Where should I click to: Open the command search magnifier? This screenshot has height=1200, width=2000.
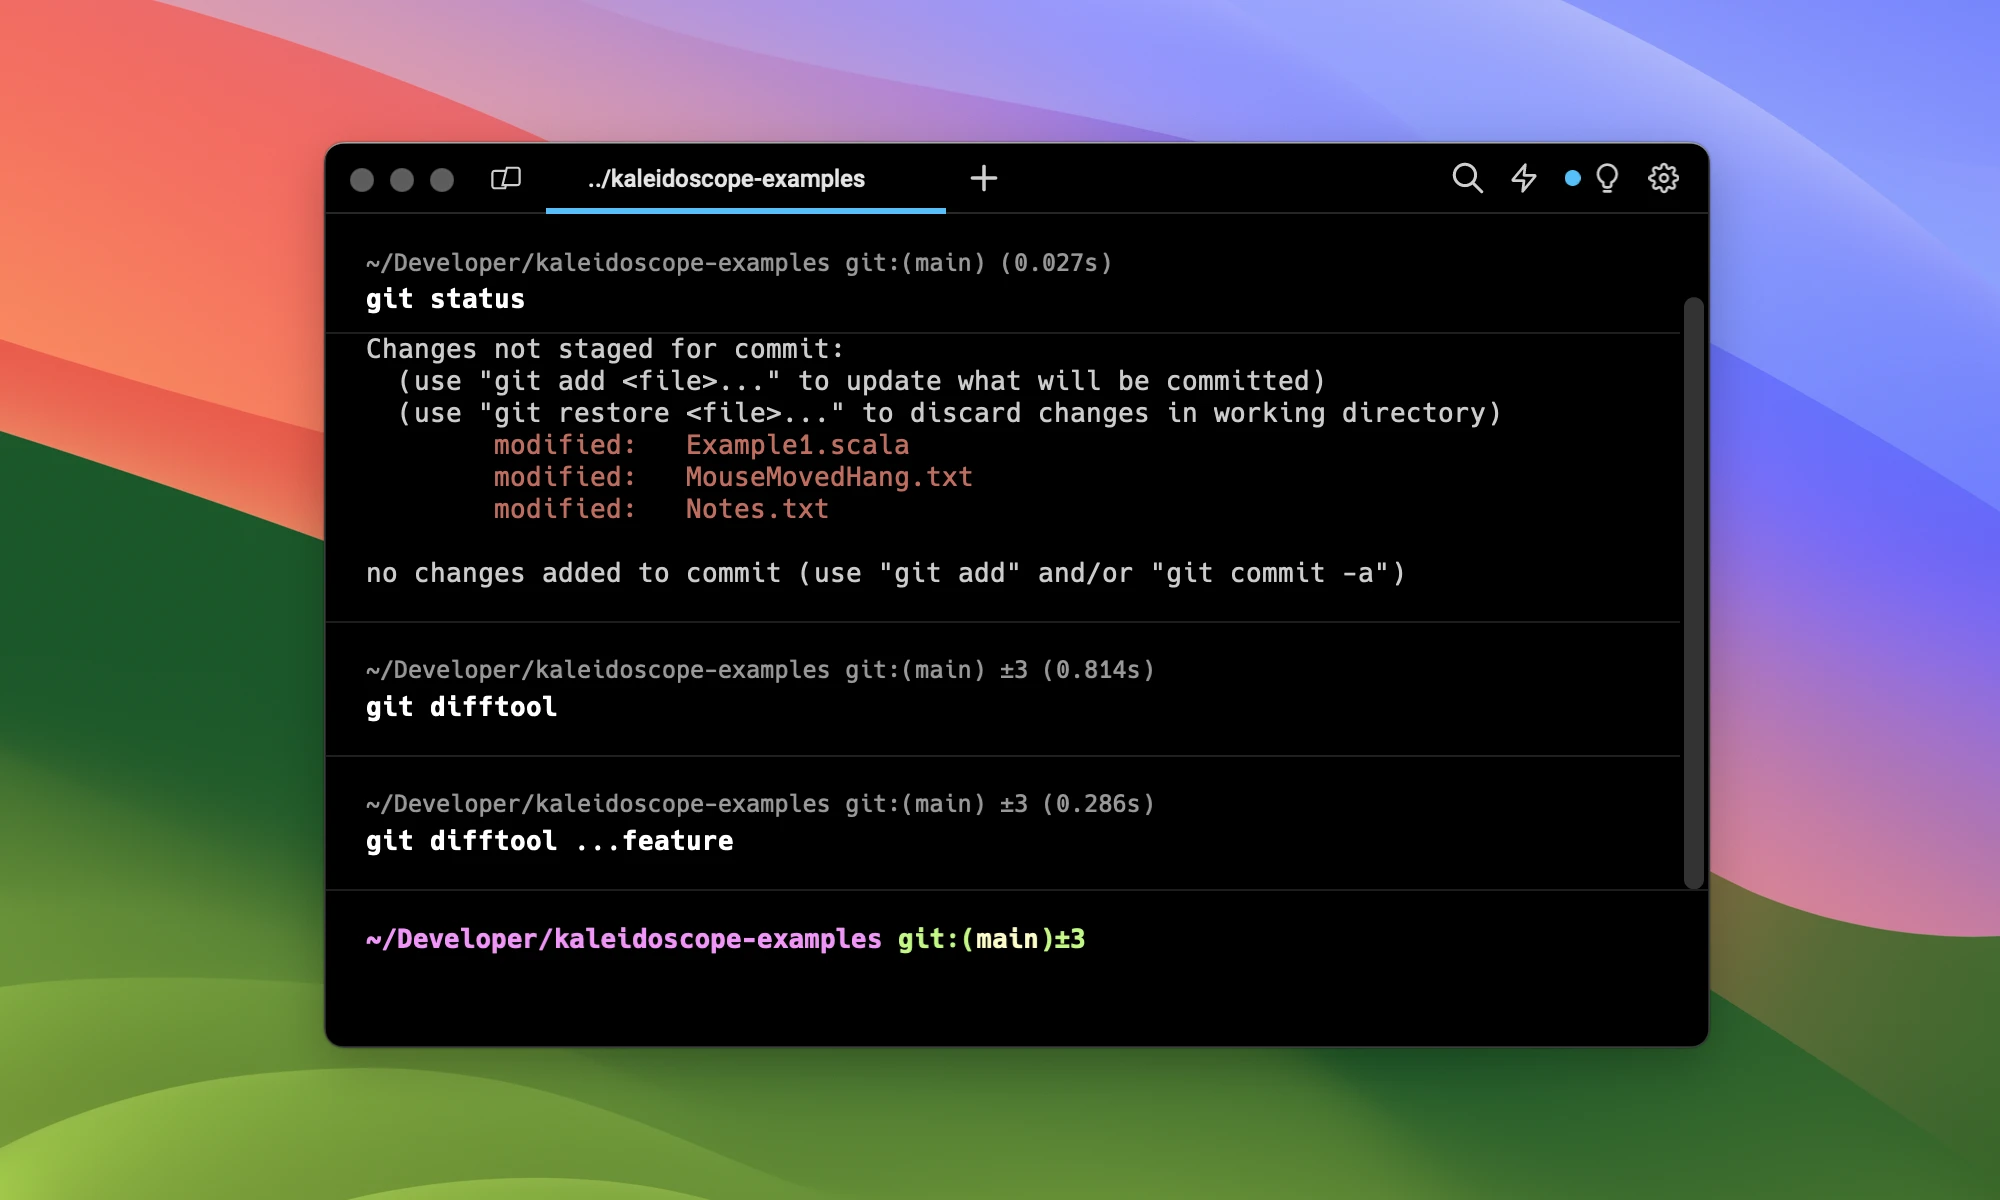1467,178
